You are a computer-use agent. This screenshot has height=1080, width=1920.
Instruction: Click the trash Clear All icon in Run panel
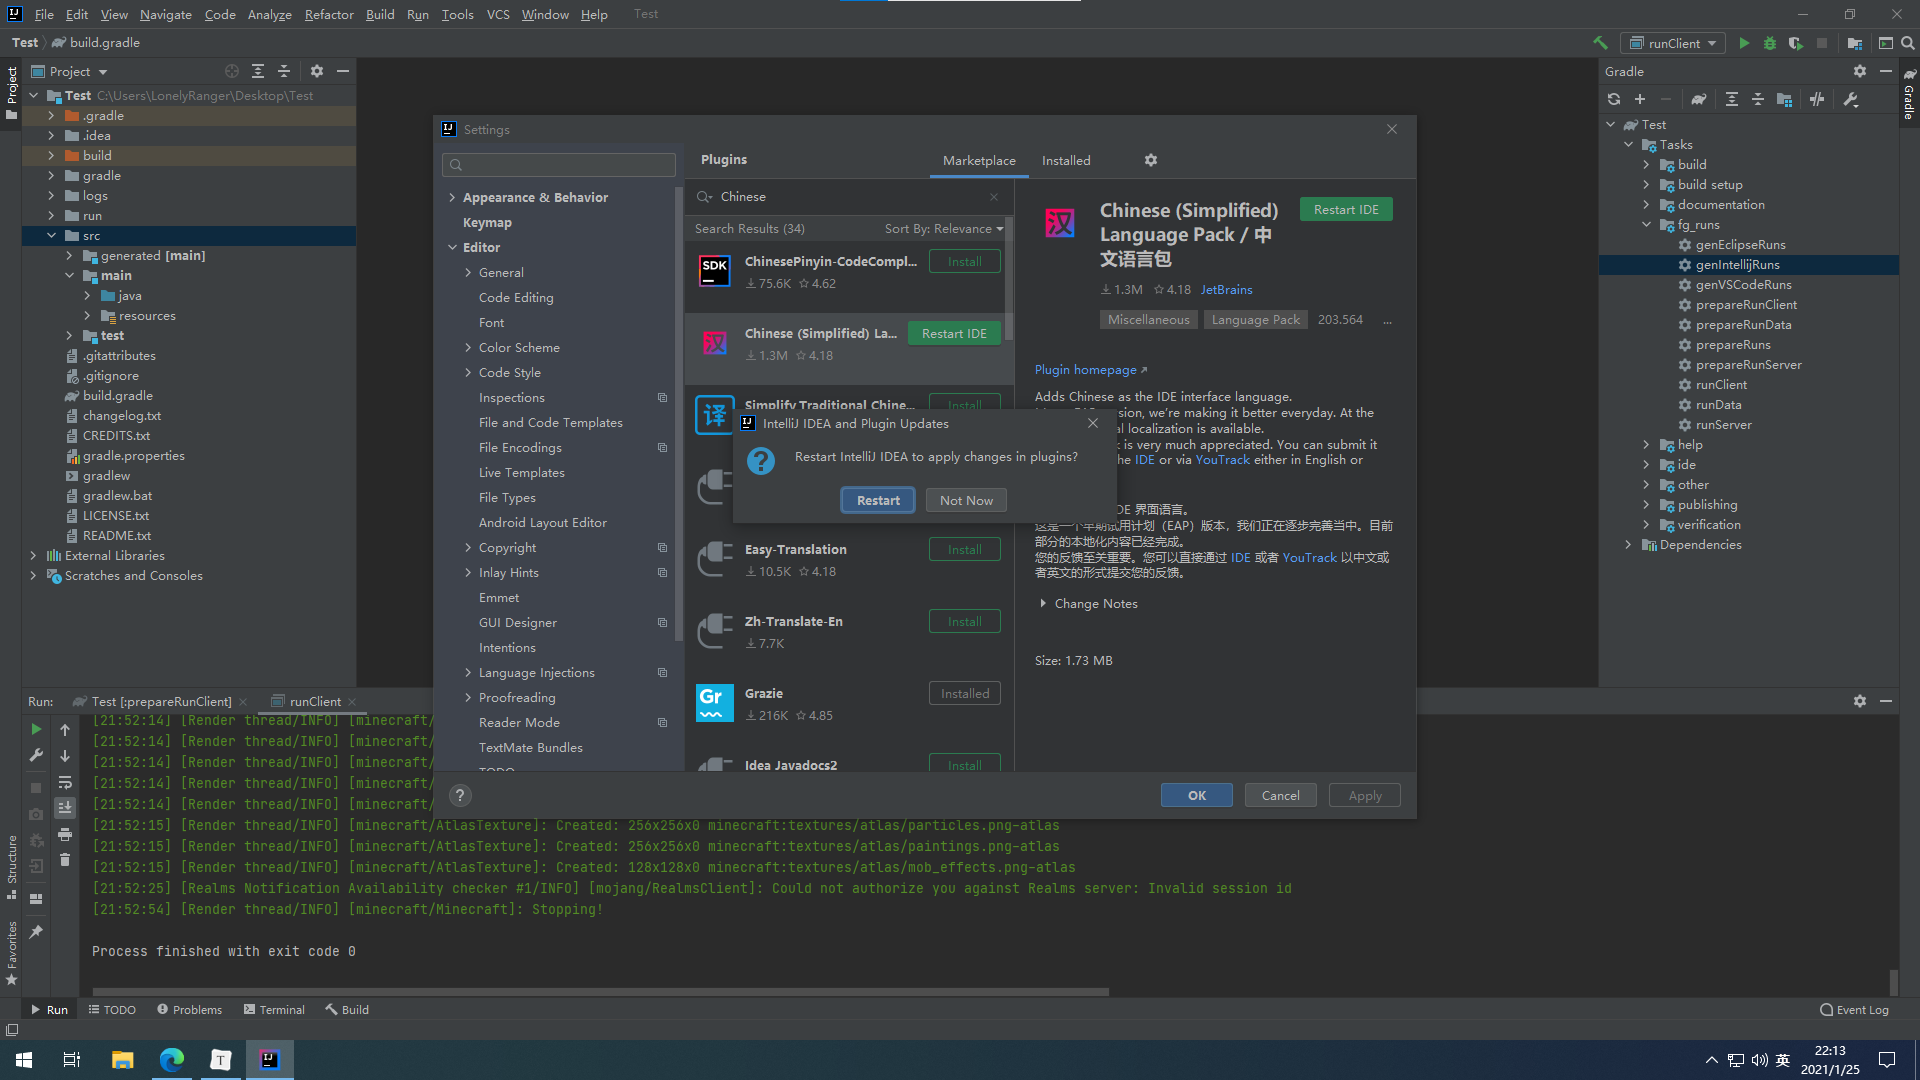[65, 860]
